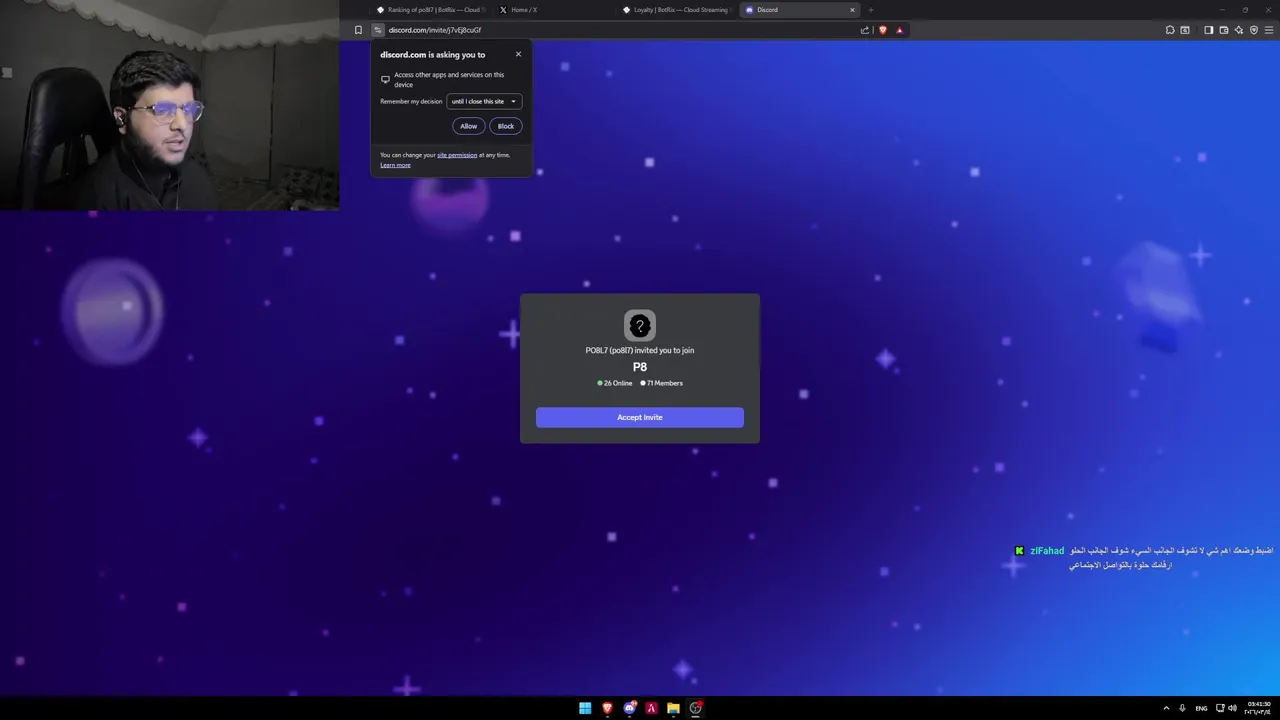1280x720 pixels.
Task: Click the webcam overlay thumbnail
Action: pyautogui.click(x=170, y=105)
